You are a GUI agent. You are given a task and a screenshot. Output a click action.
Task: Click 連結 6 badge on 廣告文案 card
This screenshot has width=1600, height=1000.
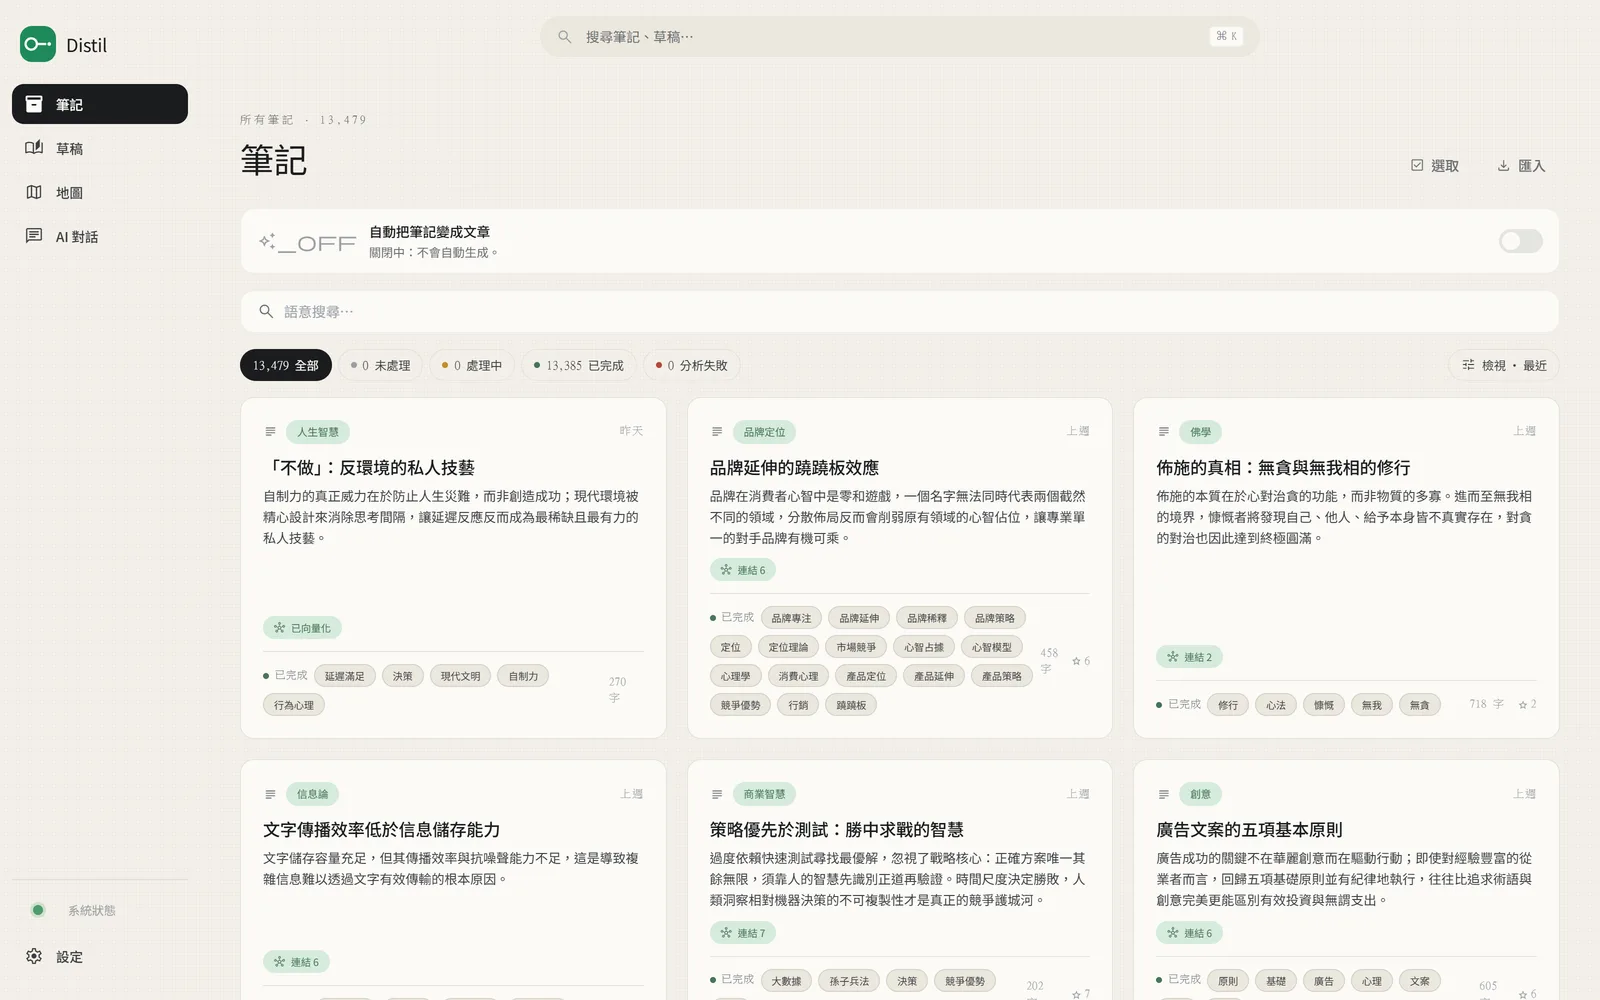coord(1190,933)
